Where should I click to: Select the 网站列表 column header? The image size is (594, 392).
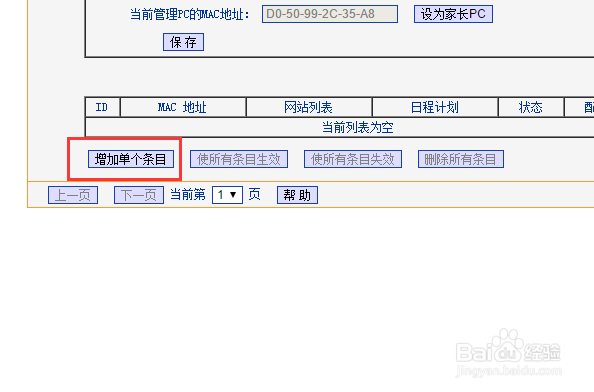(309, 108)
